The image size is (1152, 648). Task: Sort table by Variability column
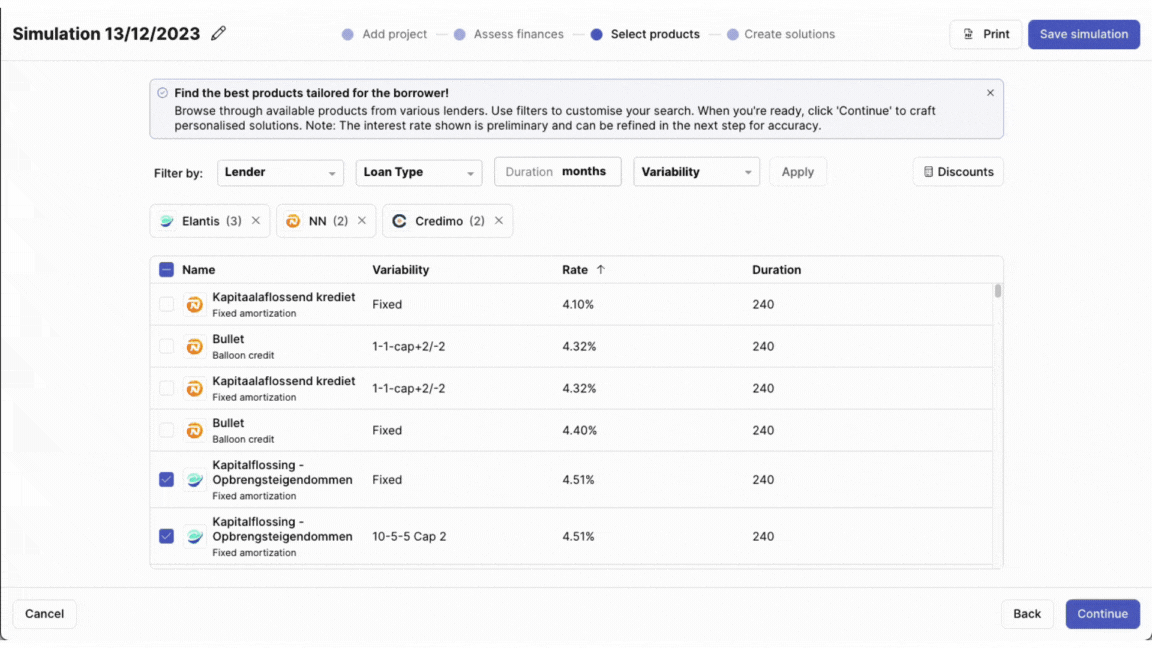coord(400,270)
